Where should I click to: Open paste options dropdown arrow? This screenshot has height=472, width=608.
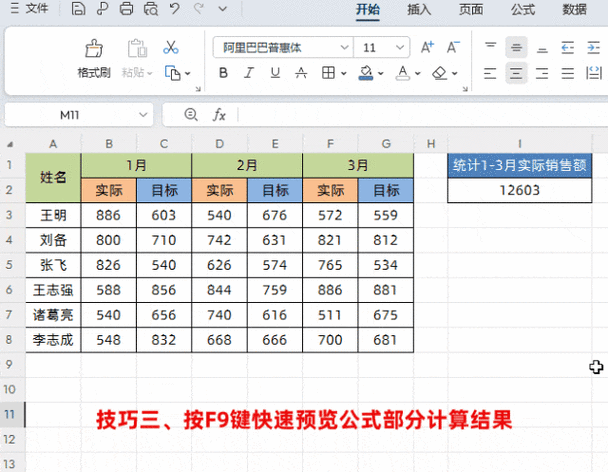pos(150,73)
